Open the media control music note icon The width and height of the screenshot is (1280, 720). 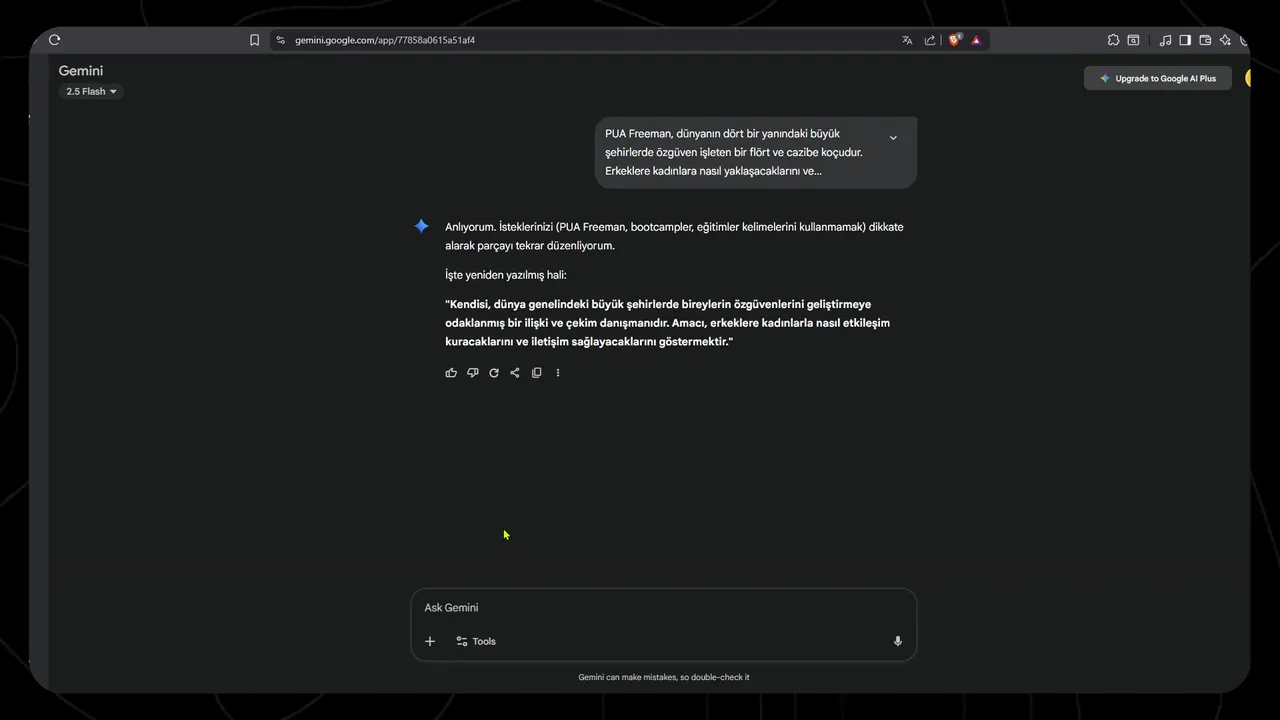(1165, 40)
